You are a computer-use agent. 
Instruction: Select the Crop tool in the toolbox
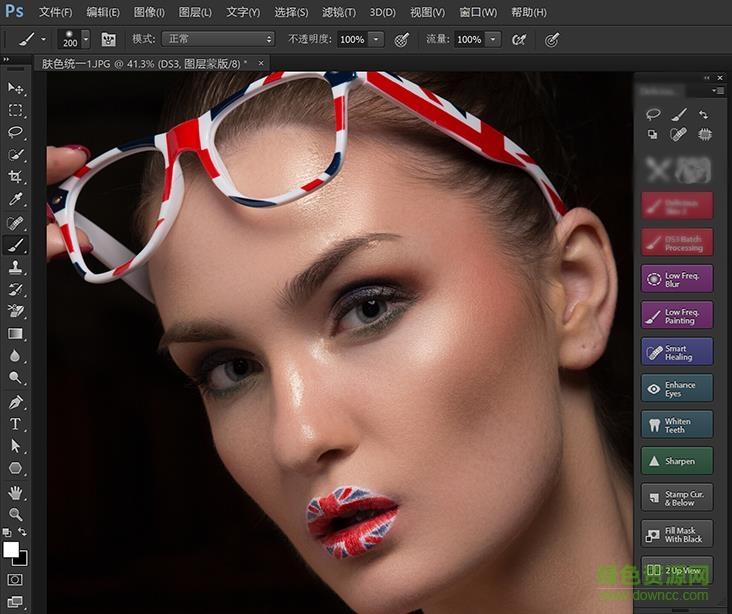tap(16, 177)
